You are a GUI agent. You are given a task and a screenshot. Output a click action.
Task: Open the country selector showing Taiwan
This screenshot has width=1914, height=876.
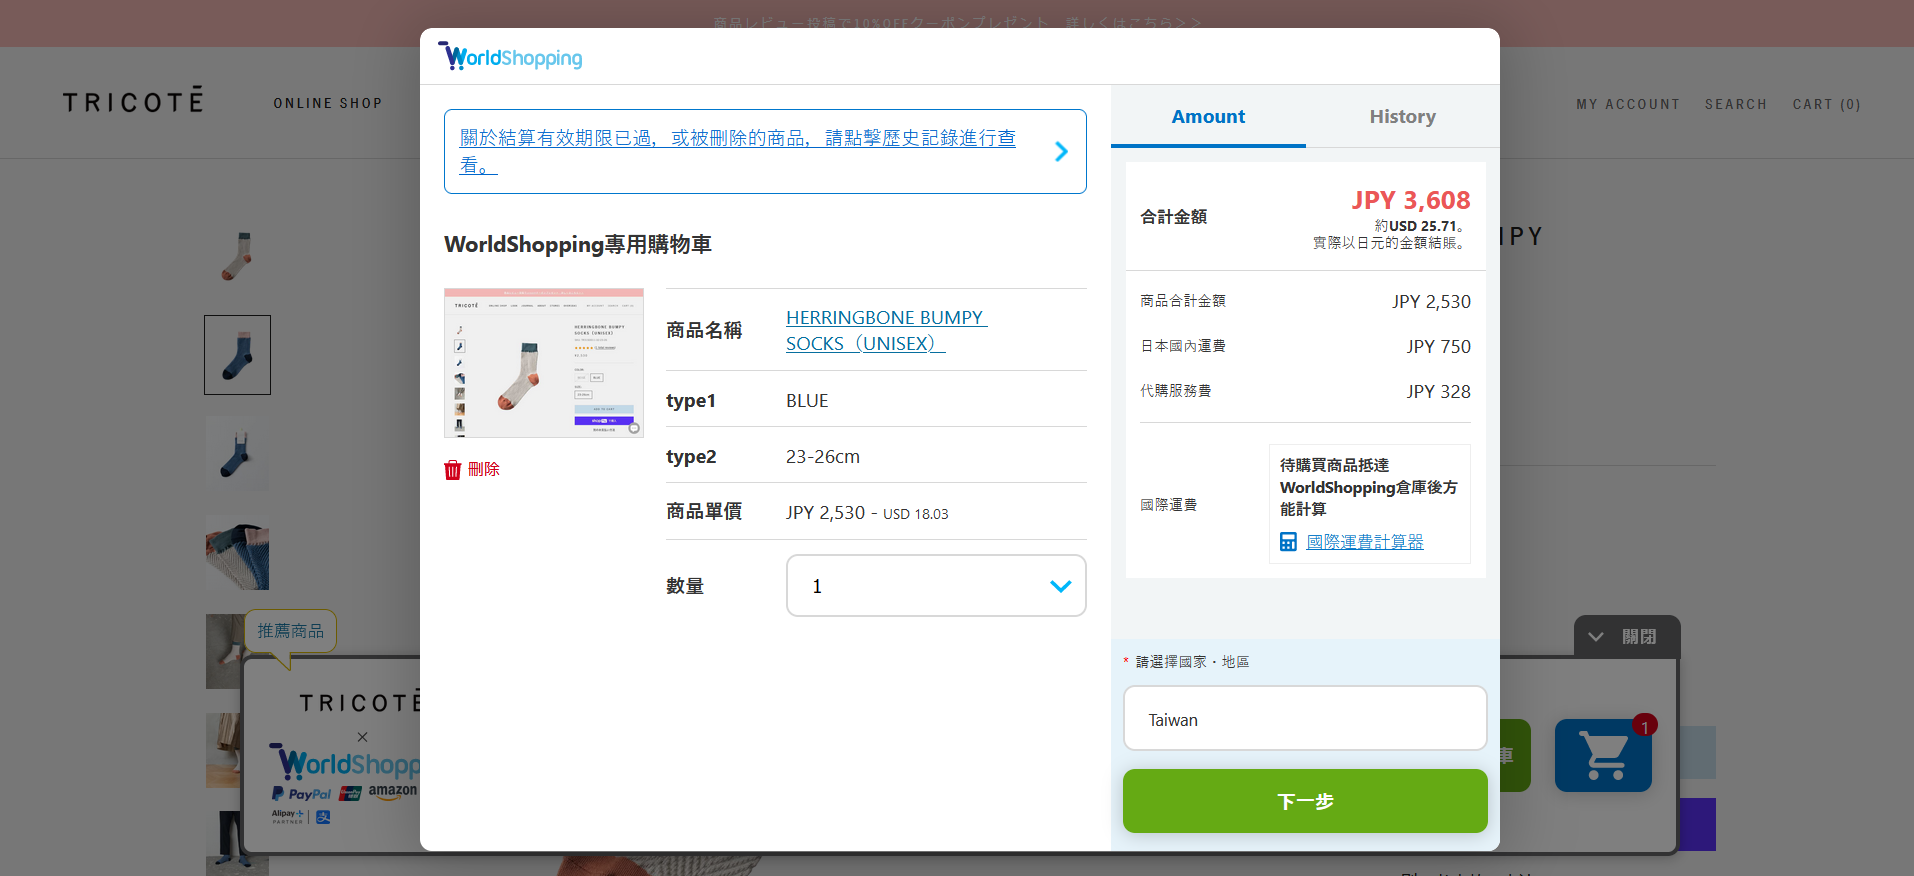1305,718
